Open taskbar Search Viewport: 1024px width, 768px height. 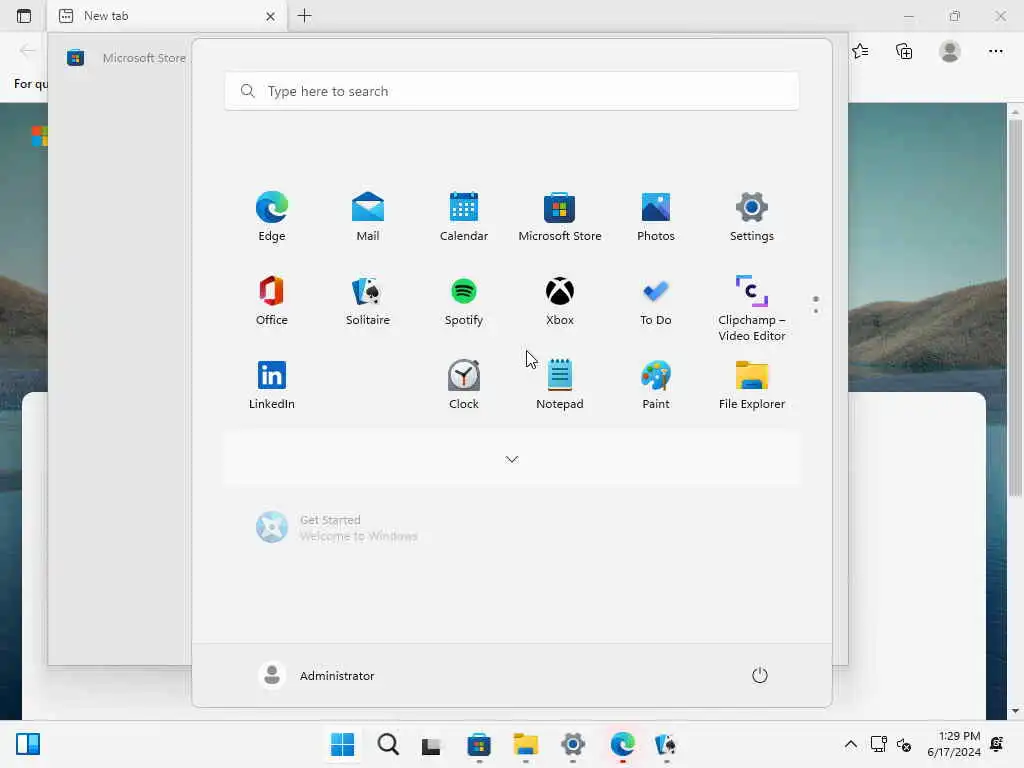[x=388, y=744]
